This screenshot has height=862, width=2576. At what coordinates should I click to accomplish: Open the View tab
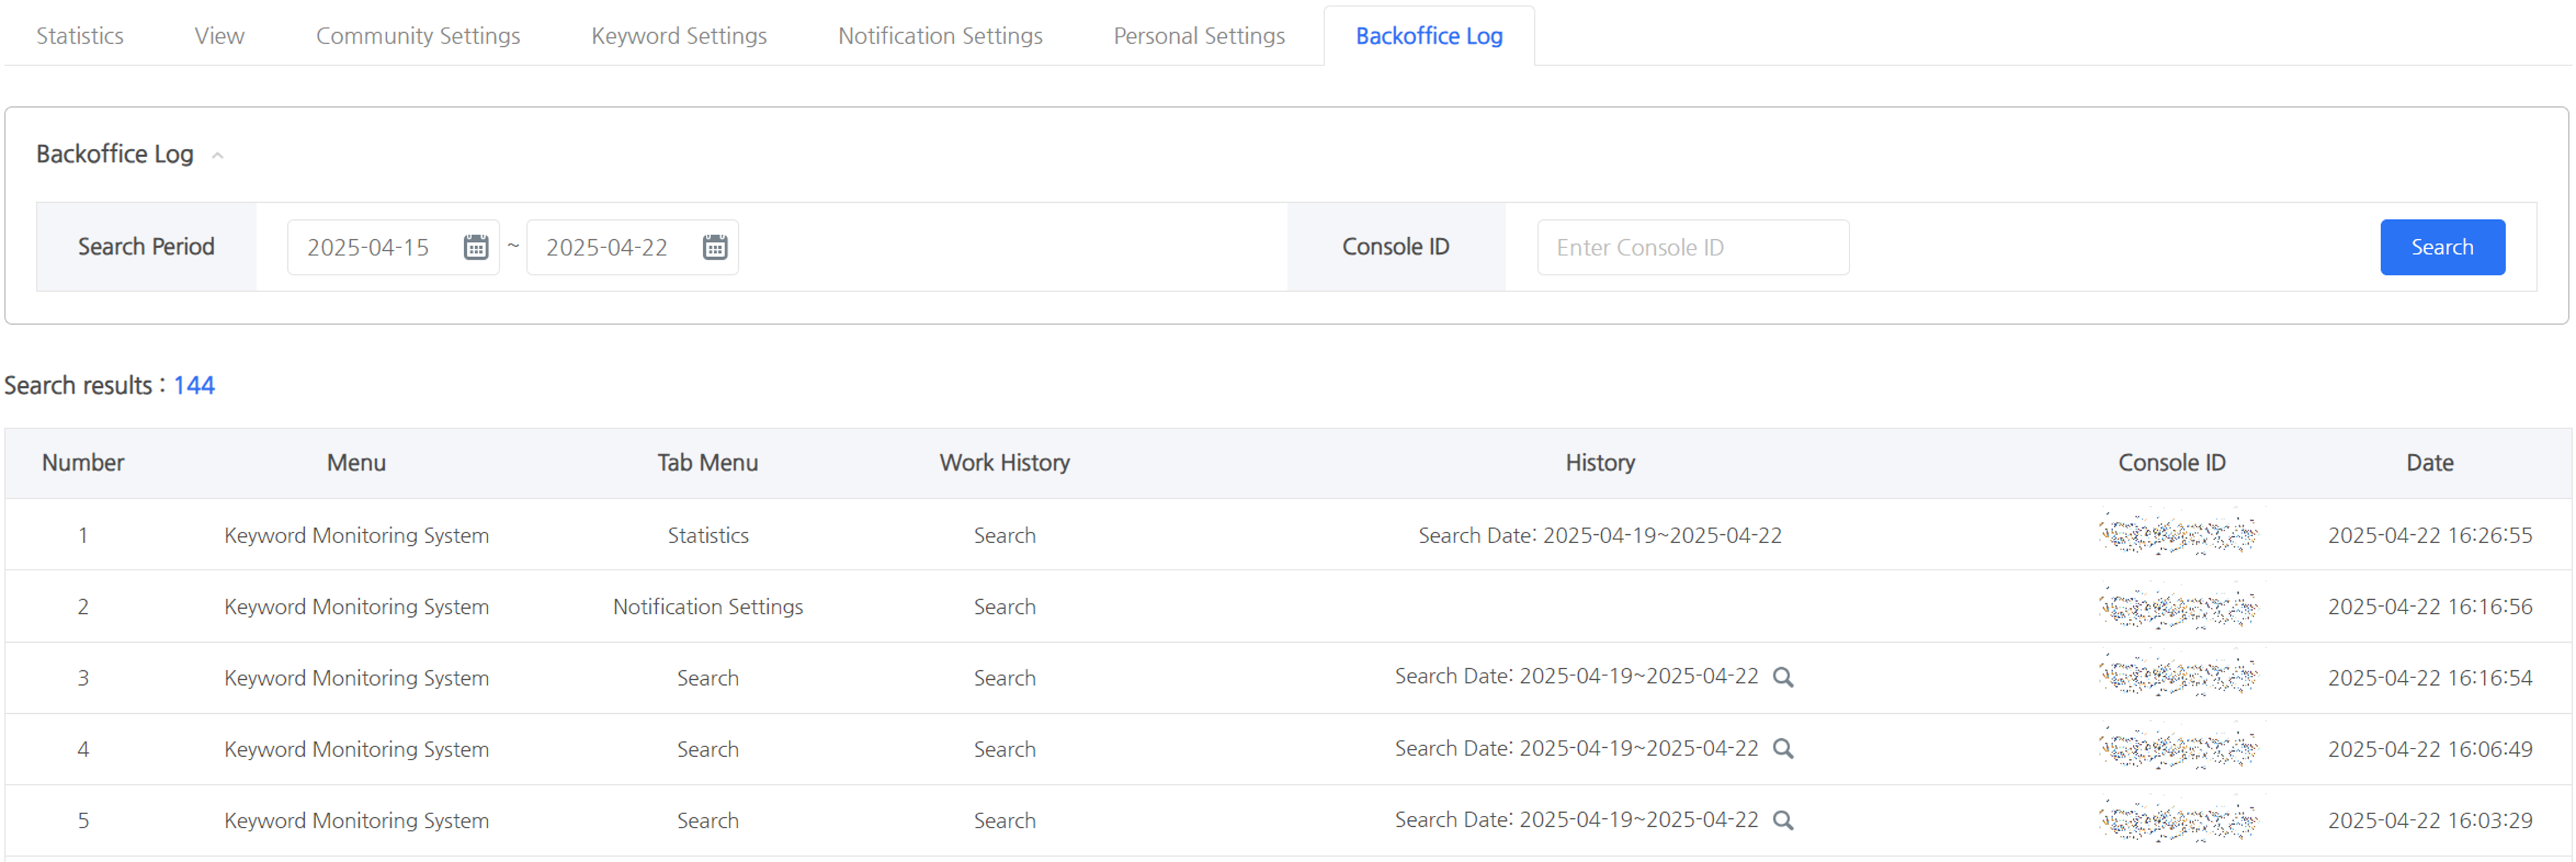[x=219, y=36]
